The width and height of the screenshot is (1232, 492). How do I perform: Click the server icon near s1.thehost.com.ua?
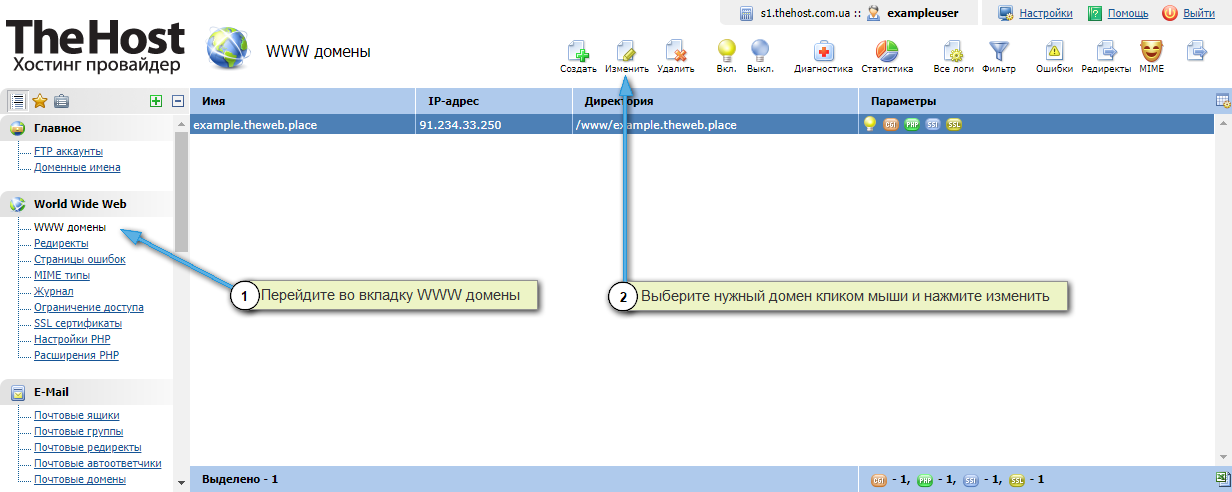pos(746,13)
